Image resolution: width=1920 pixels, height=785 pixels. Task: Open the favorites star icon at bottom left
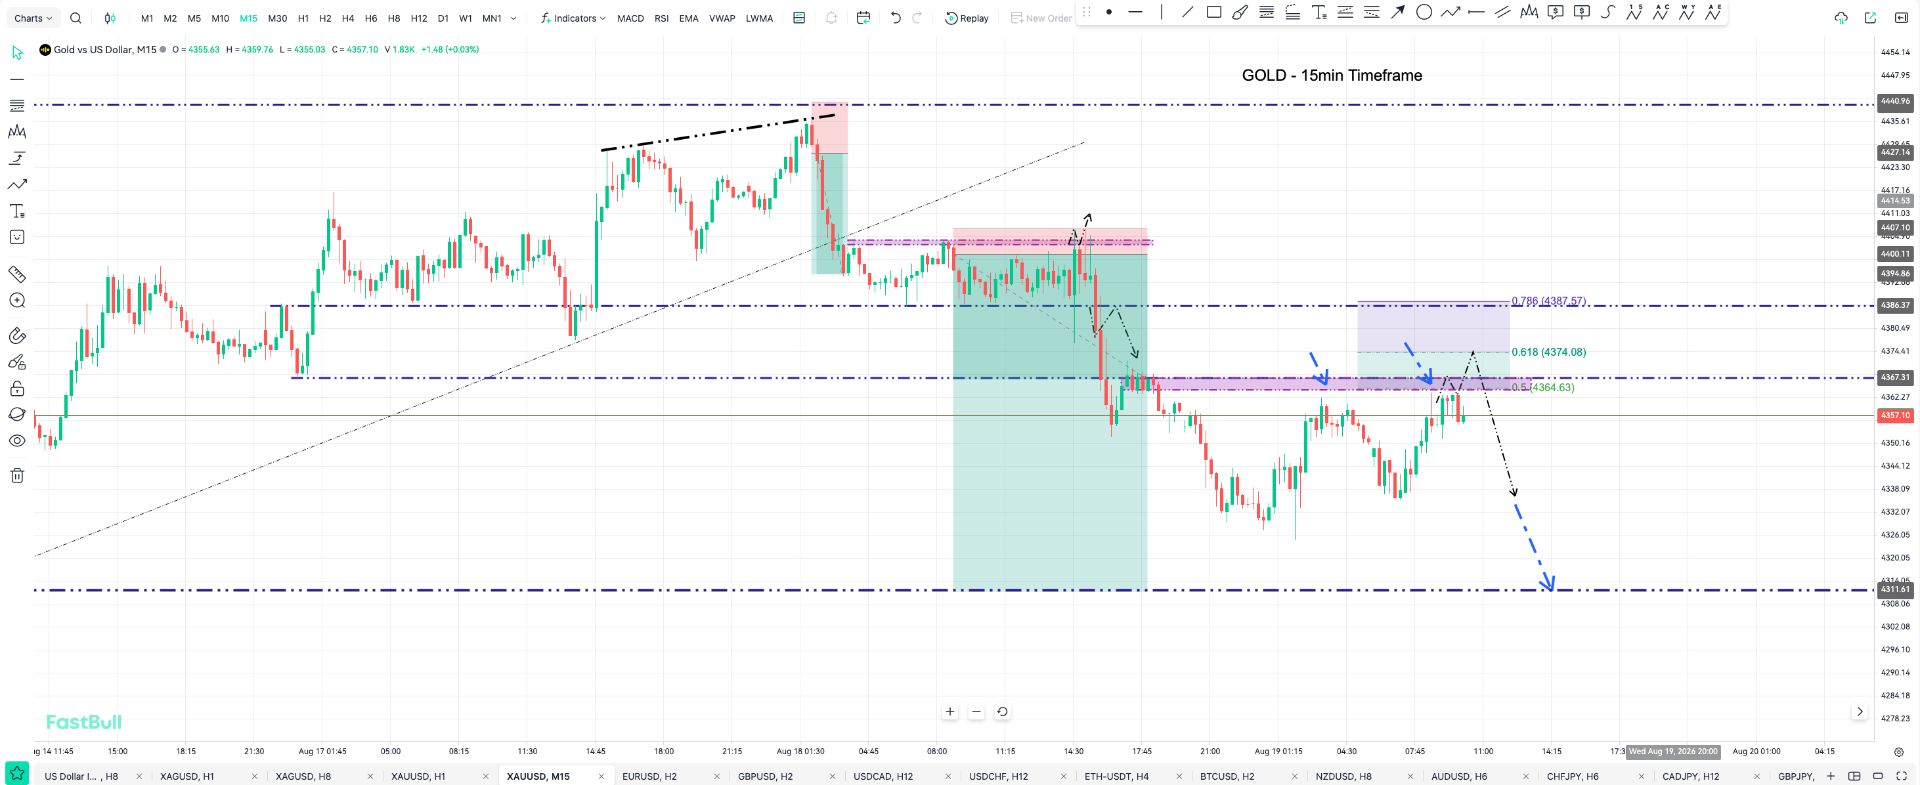coord(17,774)
